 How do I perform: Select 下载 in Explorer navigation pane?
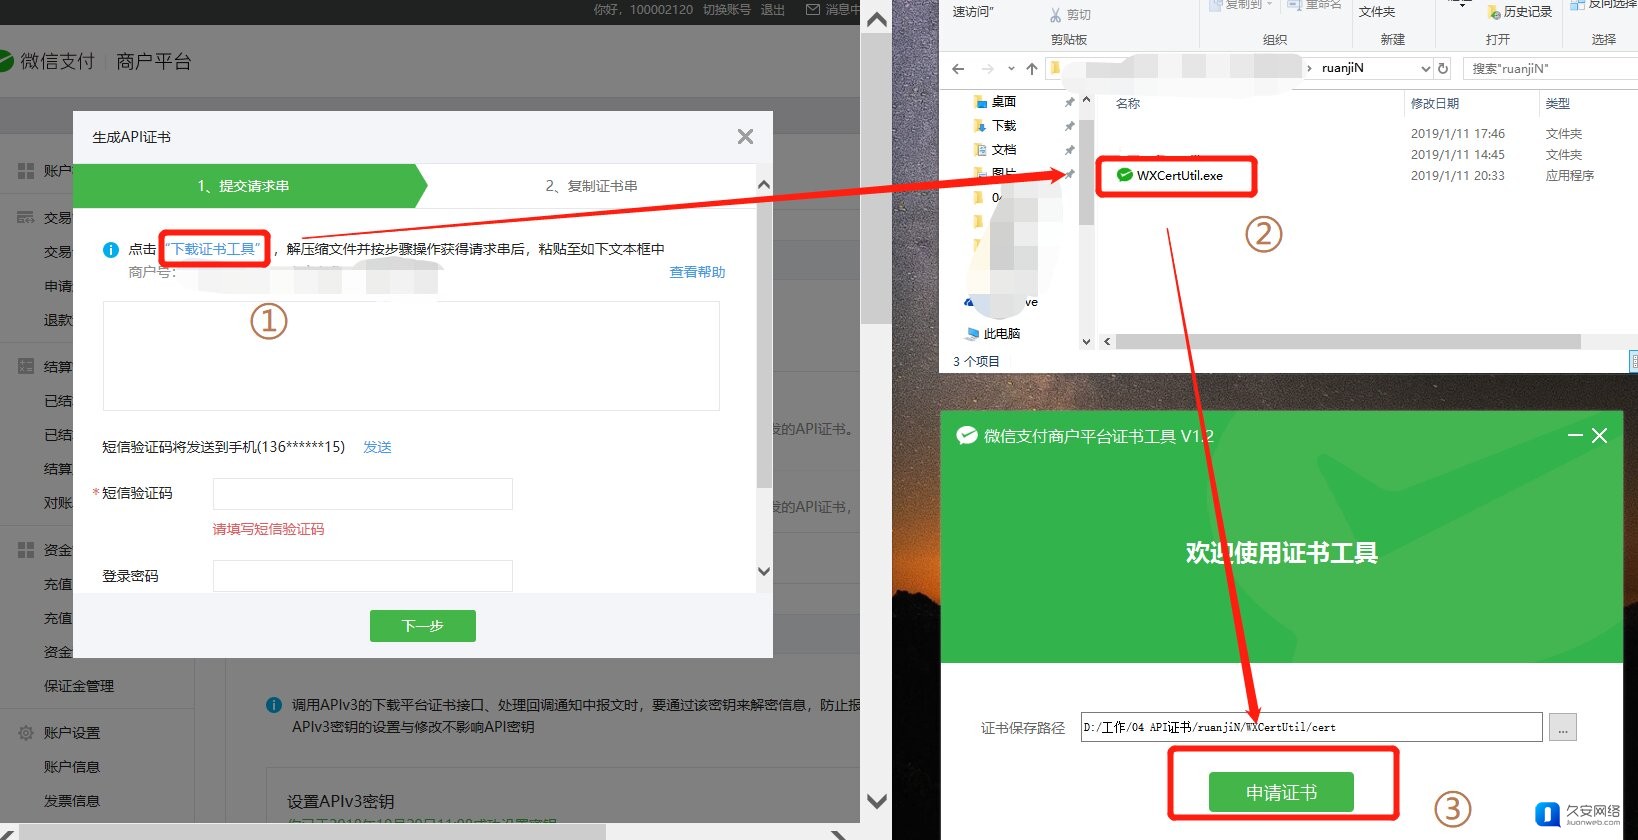[x=1004, y=125]
